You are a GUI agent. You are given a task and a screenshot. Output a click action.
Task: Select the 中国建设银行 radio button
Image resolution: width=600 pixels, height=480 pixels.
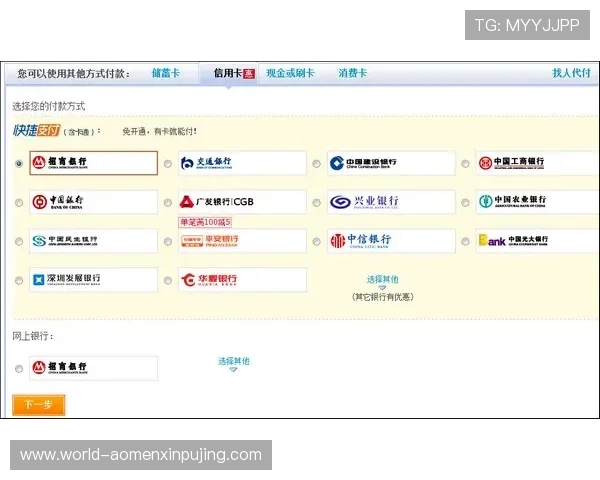tap(316, 164)
